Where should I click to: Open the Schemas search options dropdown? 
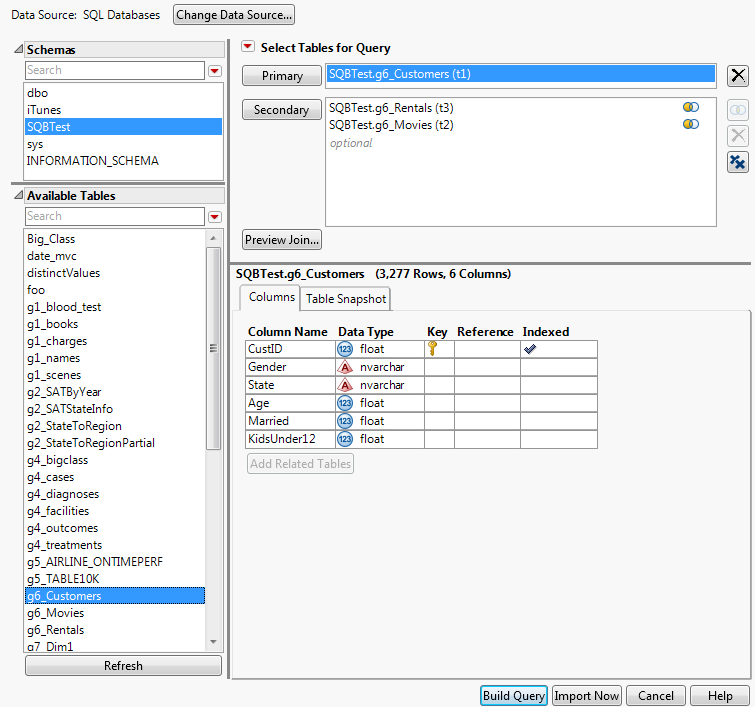214,71
